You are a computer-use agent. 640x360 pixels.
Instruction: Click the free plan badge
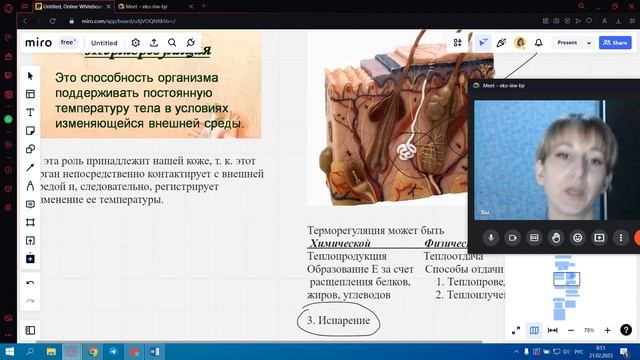click(x=68, y=42)
